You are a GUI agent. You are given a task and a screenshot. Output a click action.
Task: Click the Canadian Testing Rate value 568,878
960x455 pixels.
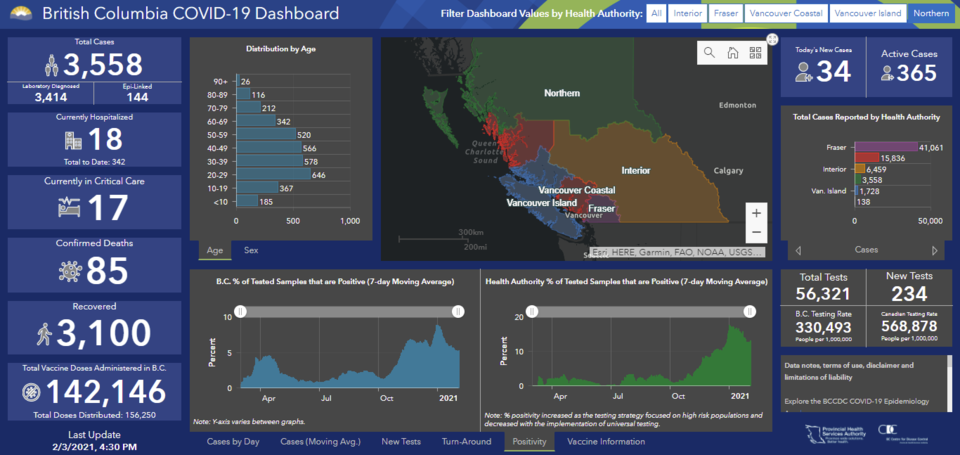(x=909, y=328)
